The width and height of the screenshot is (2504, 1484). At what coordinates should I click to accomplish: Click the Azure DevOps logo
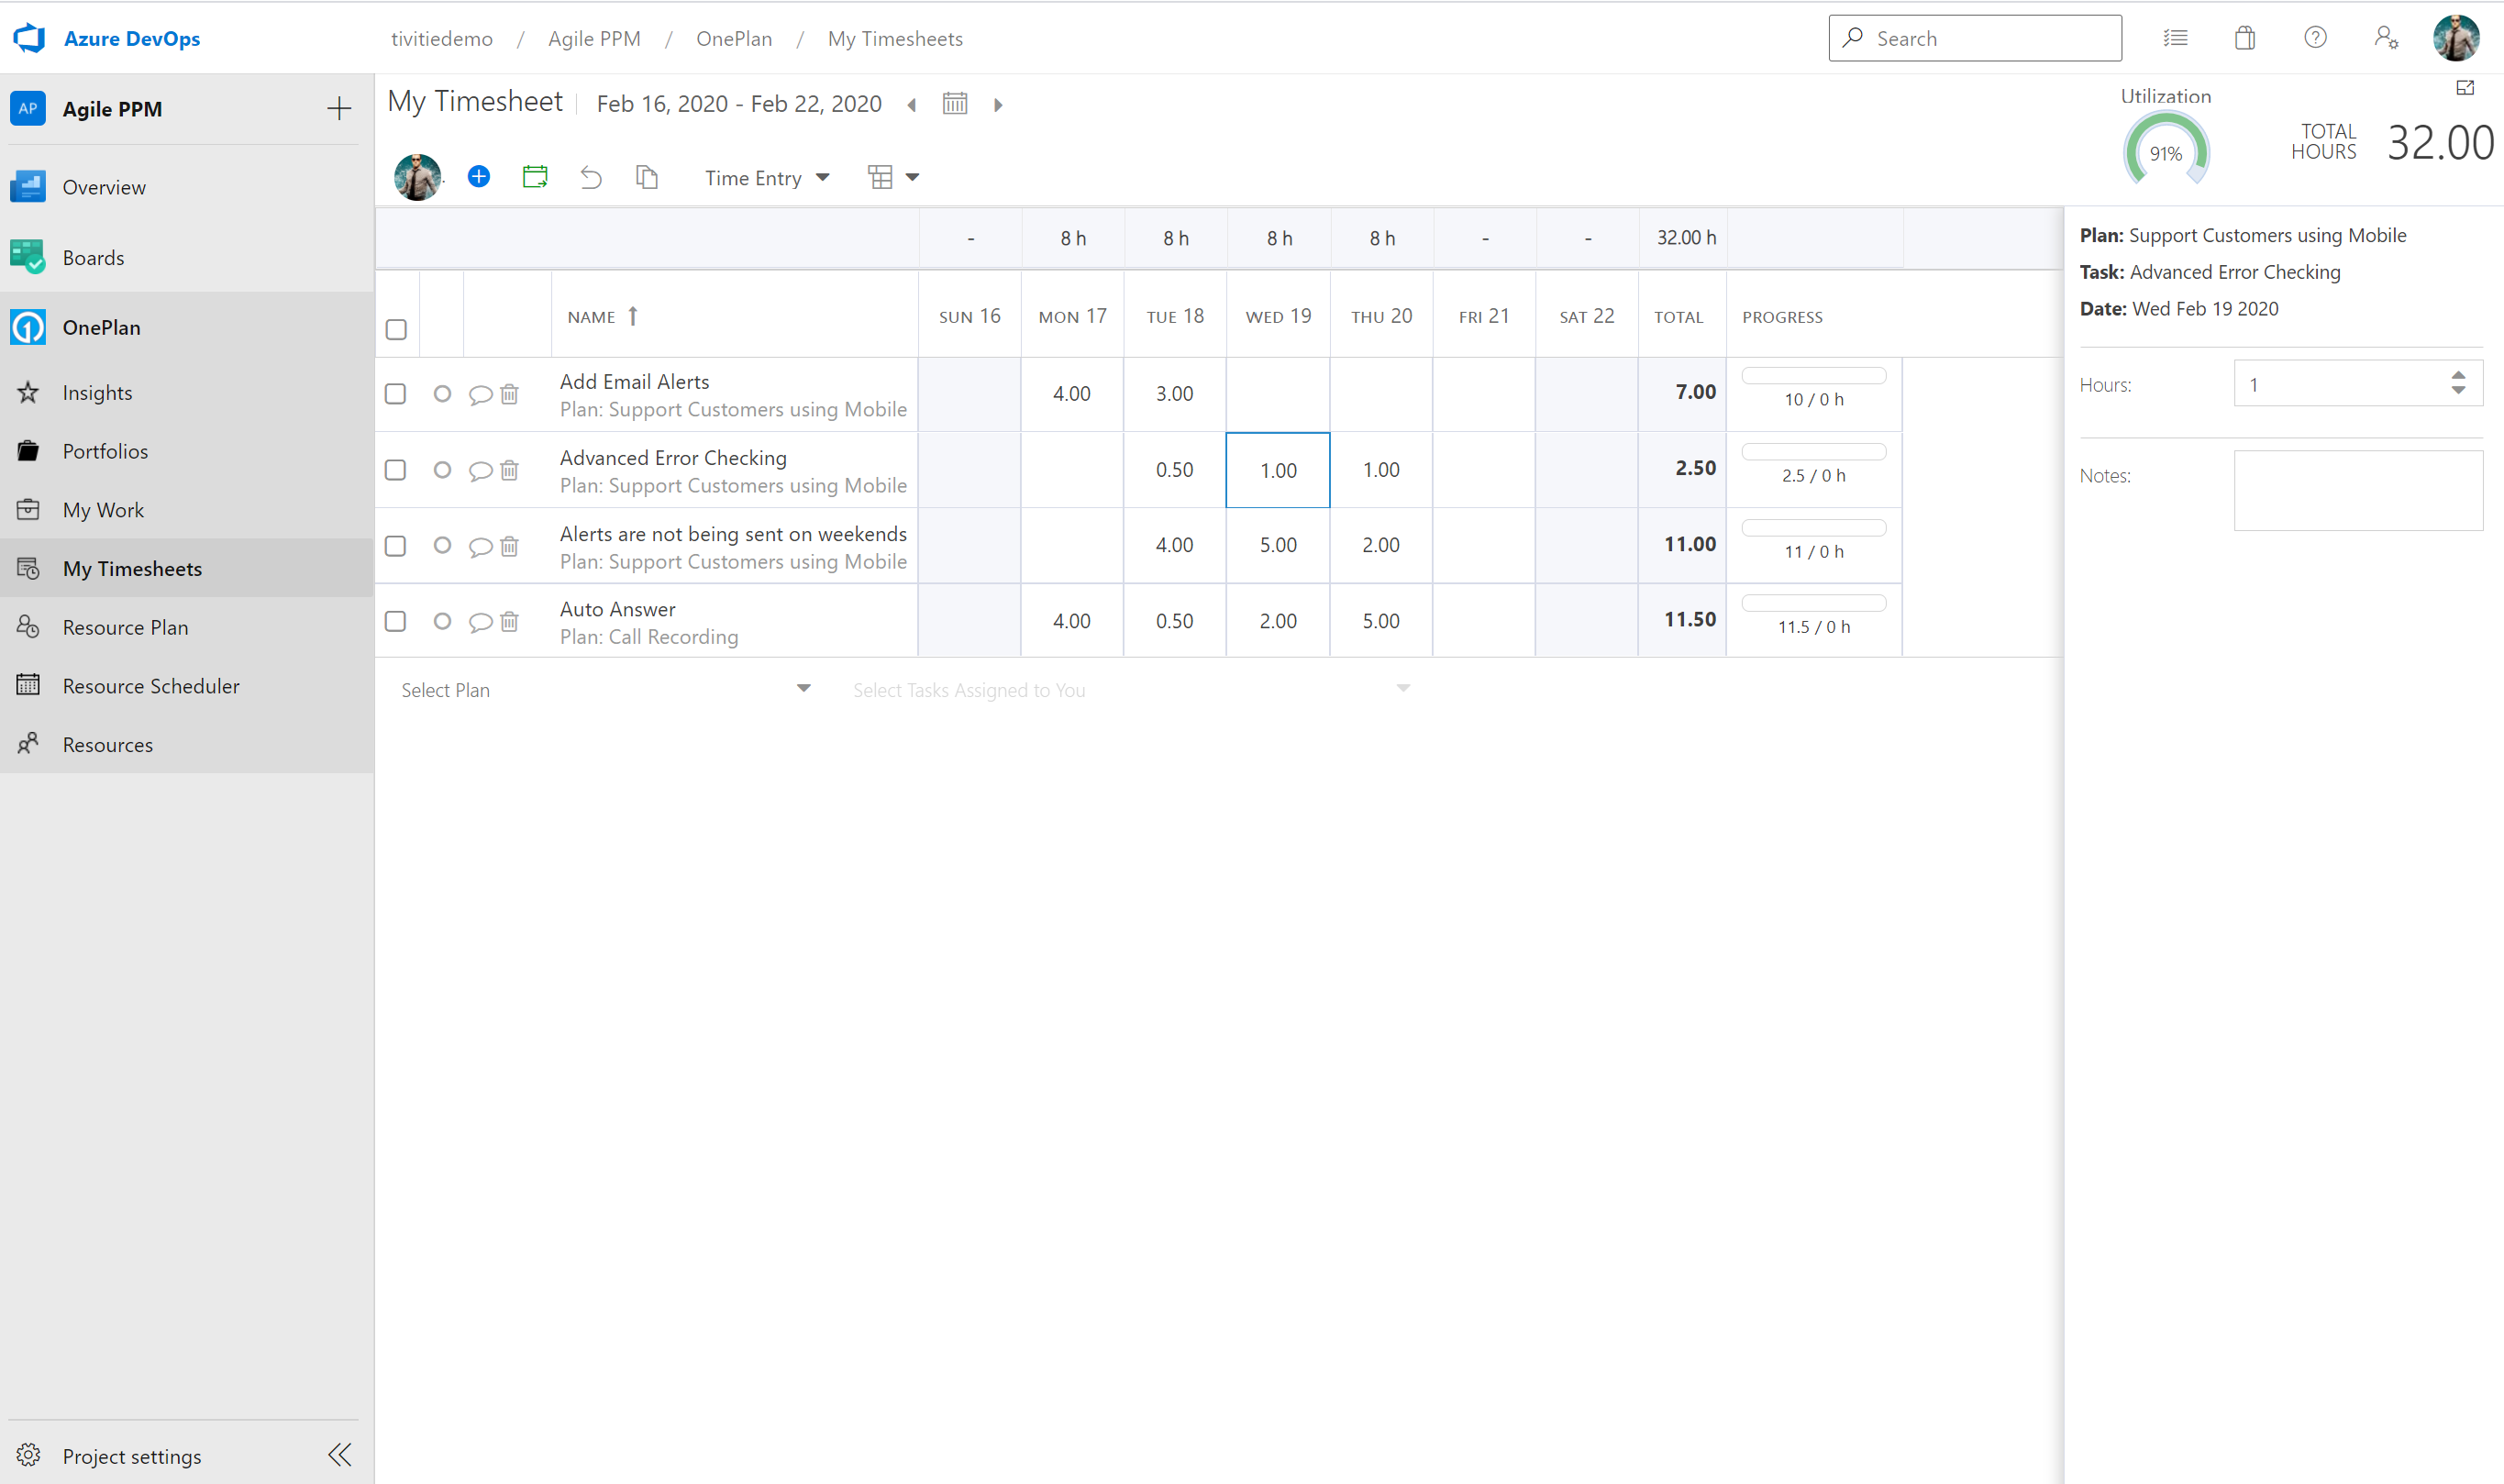[29, 38]
